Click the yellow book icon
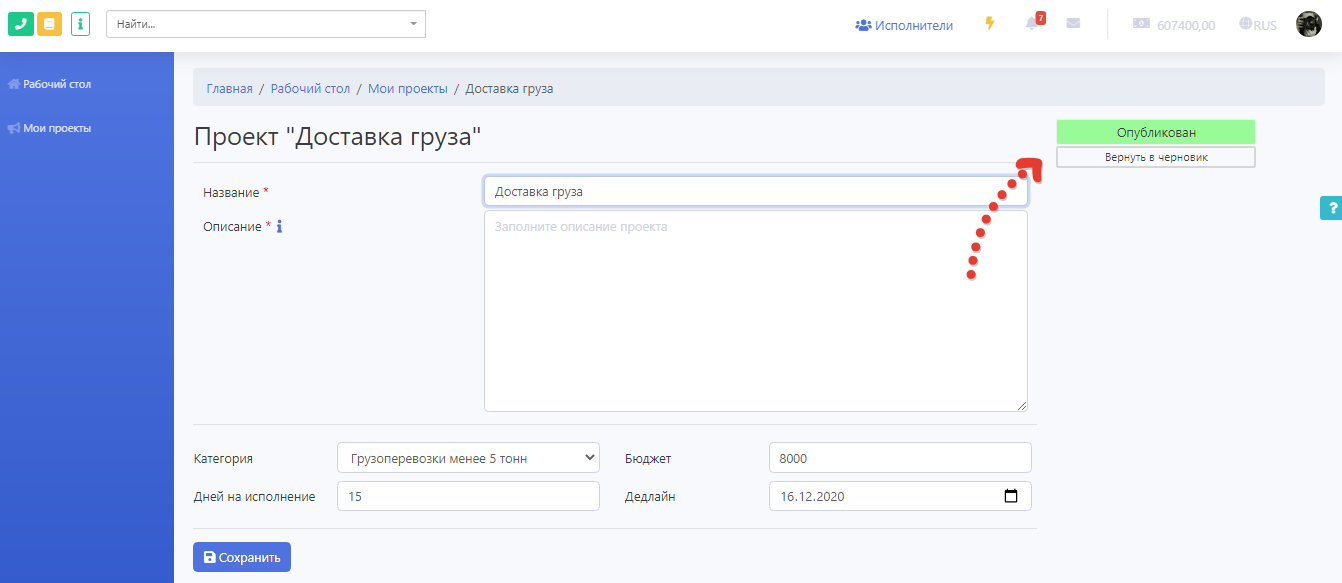Screen dimensions: 1342x583 click(x=49, y=24)
